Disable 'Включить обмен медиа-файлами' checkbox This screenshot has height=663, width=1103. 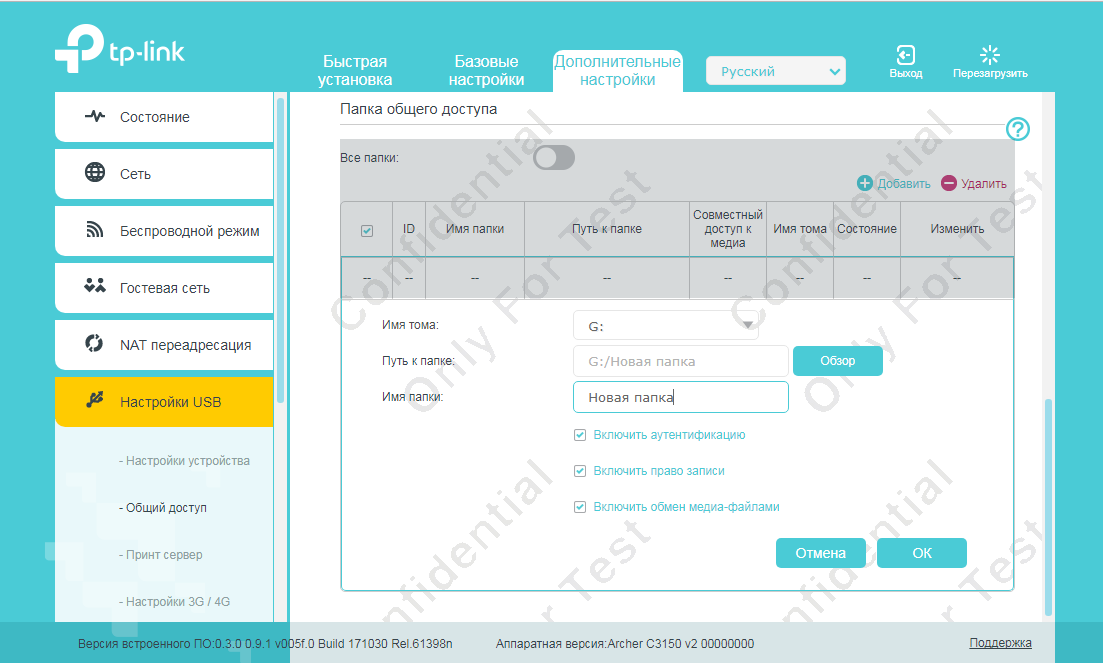click(x=580, y=507)
